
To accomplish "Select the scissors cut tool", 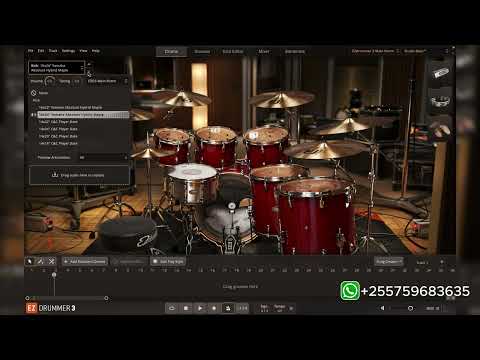I will [x=52, y=261].
